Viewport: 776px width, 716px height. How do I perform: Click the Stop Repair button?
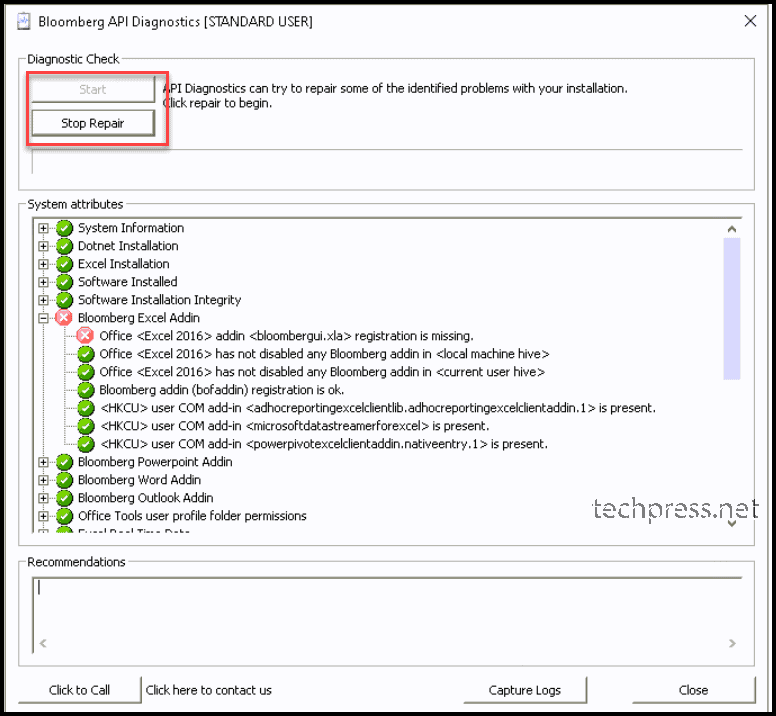(93, 123)
